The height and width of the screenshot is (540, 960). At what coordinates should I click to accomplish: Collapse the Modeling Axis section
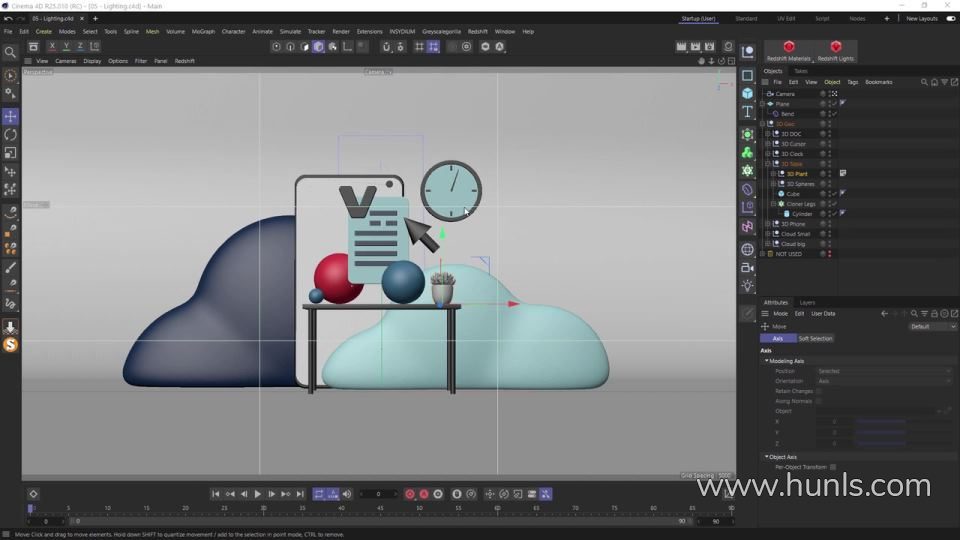click(x=767, y=361)
